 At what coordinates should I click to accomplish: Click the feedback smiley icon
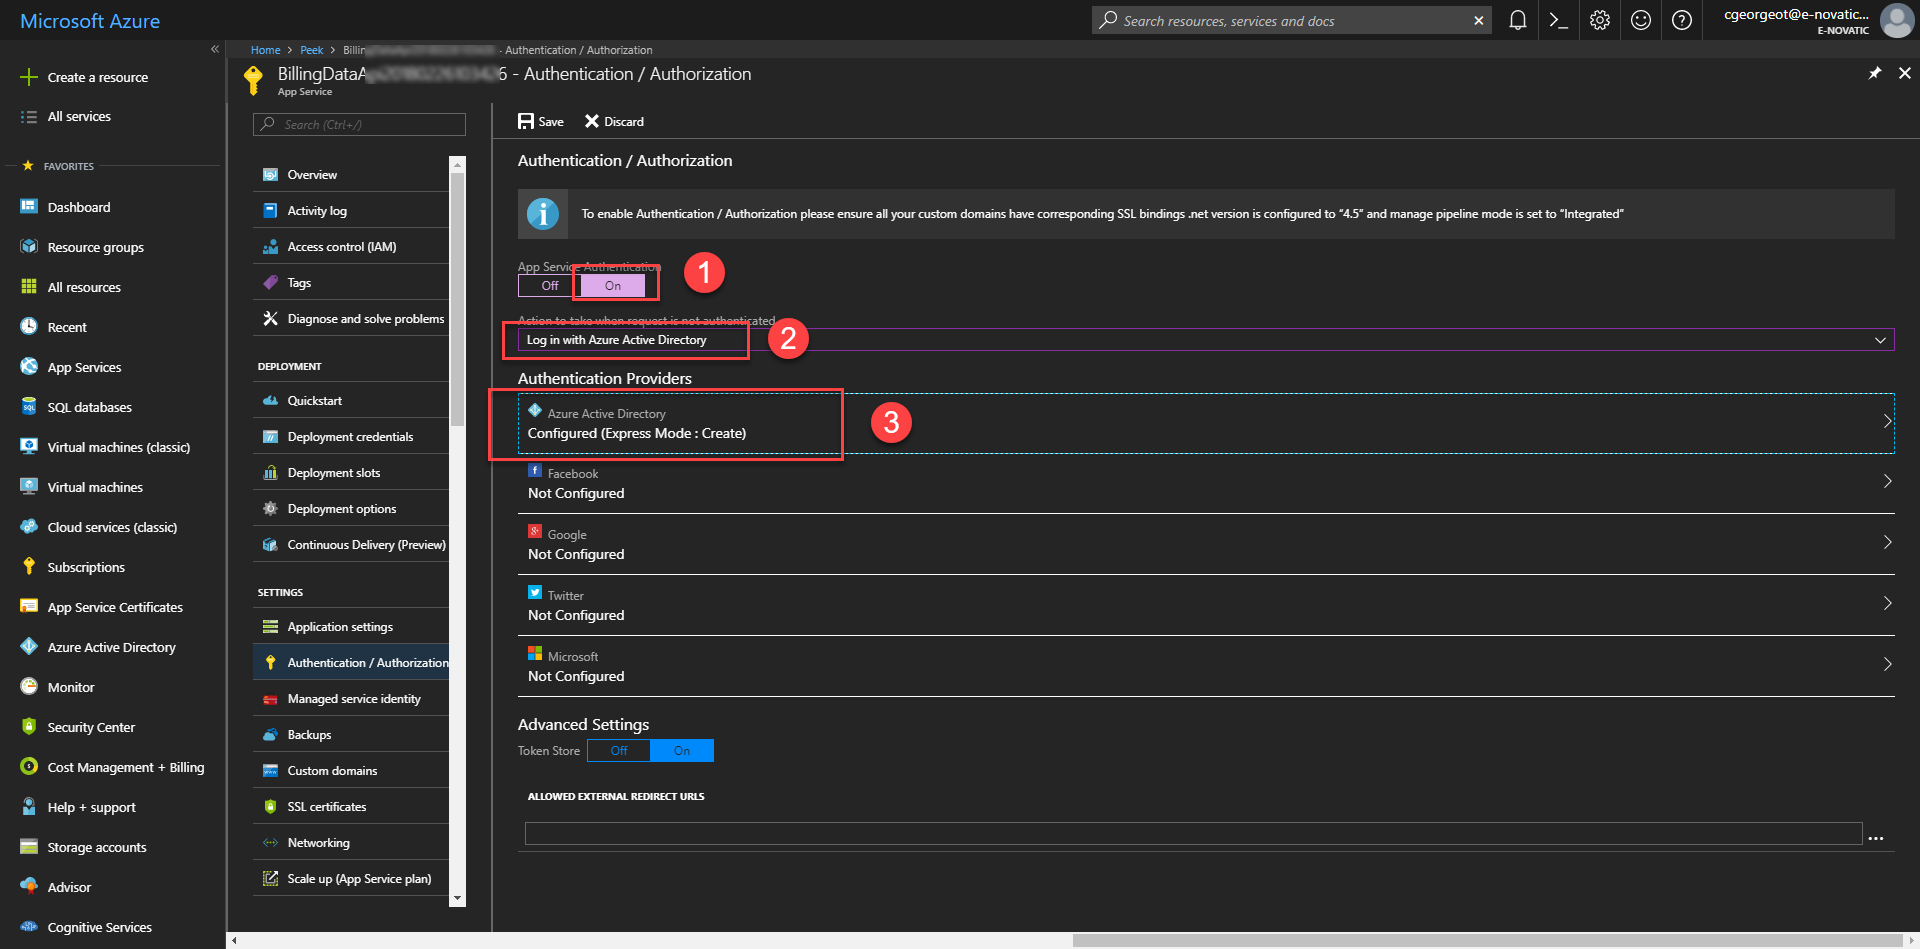click(x=1641, y=20)
